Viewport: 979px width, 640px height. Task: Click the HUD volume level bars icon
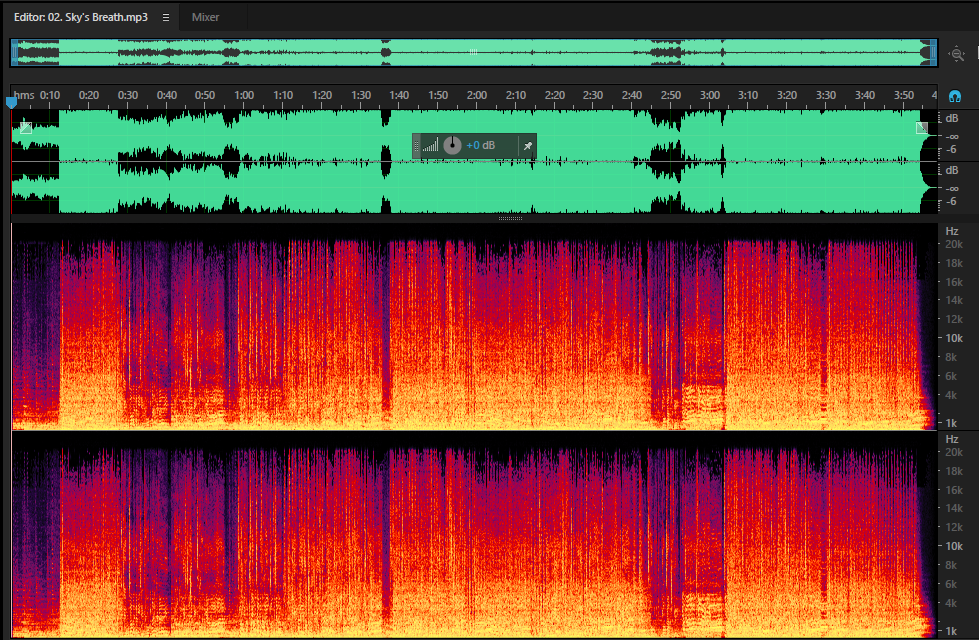coord(430,145)
